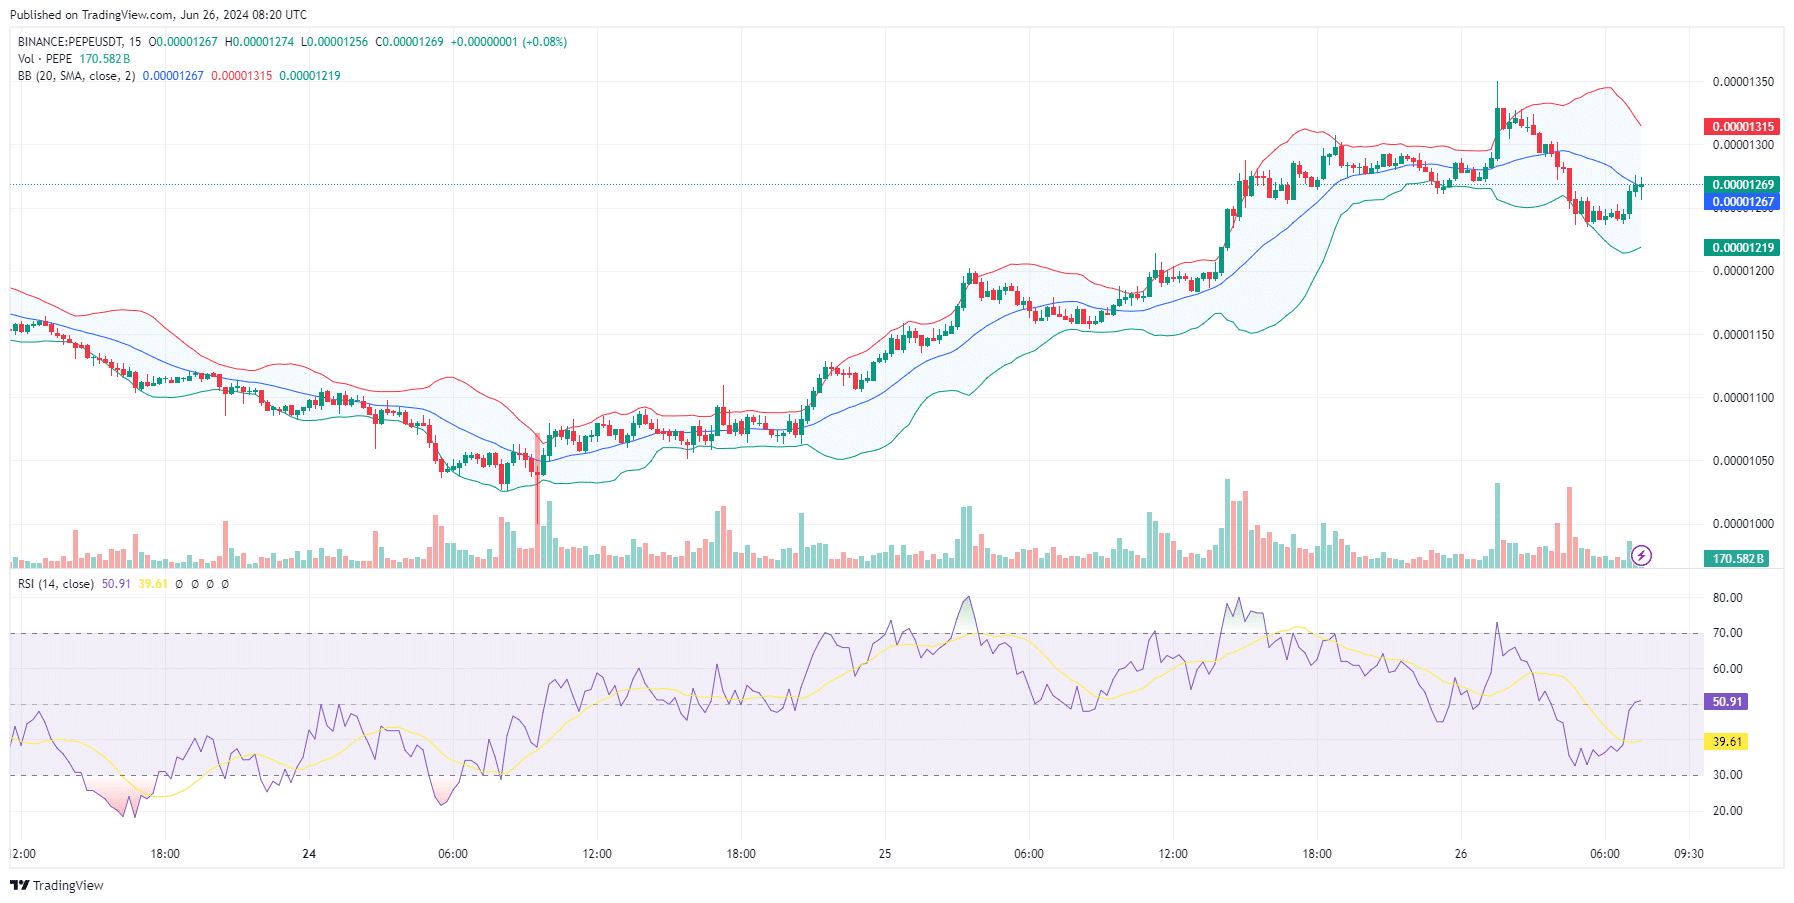This screenshot has width=1794, height=903.
Task: Click the red BB upper value 0.00001315 in the legend
Action: point(241,76)
